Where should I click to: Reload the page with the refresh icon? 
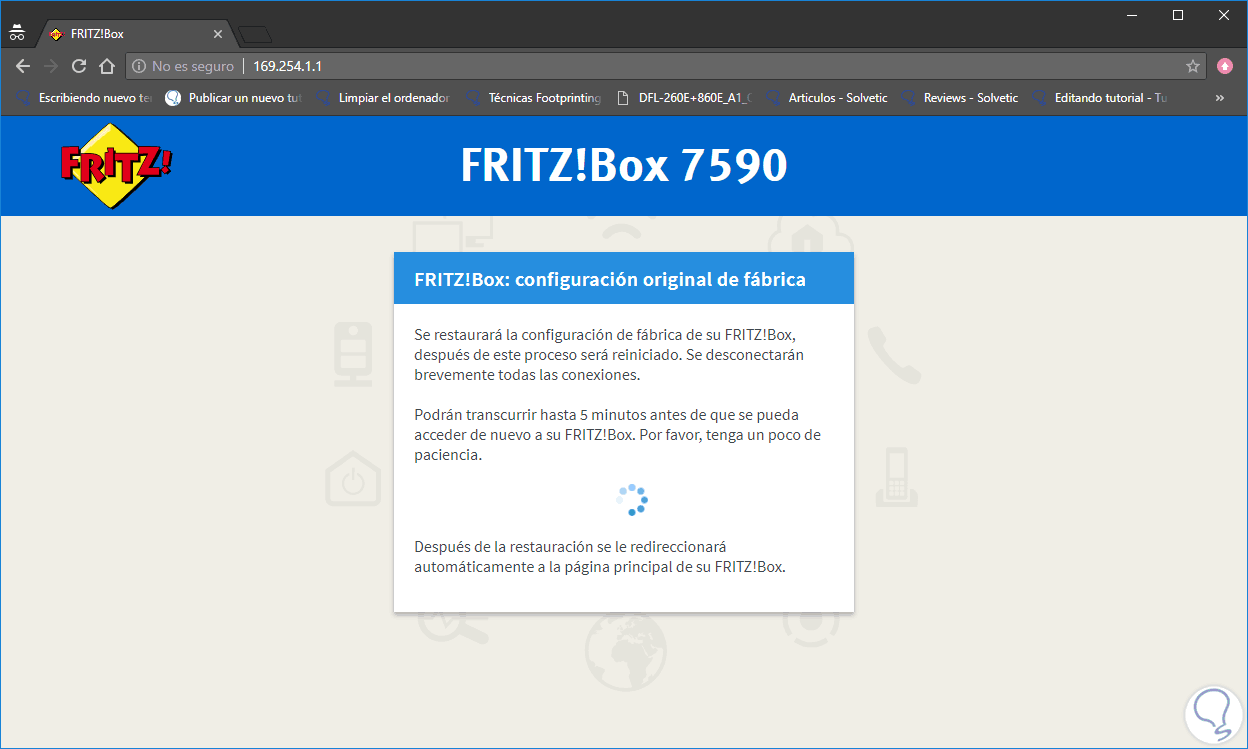pos(79,66)
